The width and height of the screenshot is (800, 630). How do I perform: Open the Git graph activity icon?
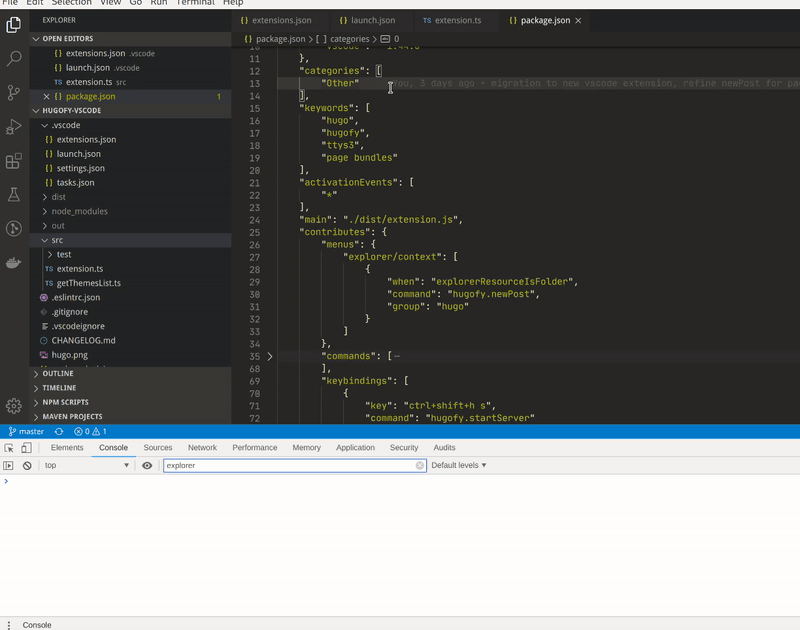coord(14,228)
